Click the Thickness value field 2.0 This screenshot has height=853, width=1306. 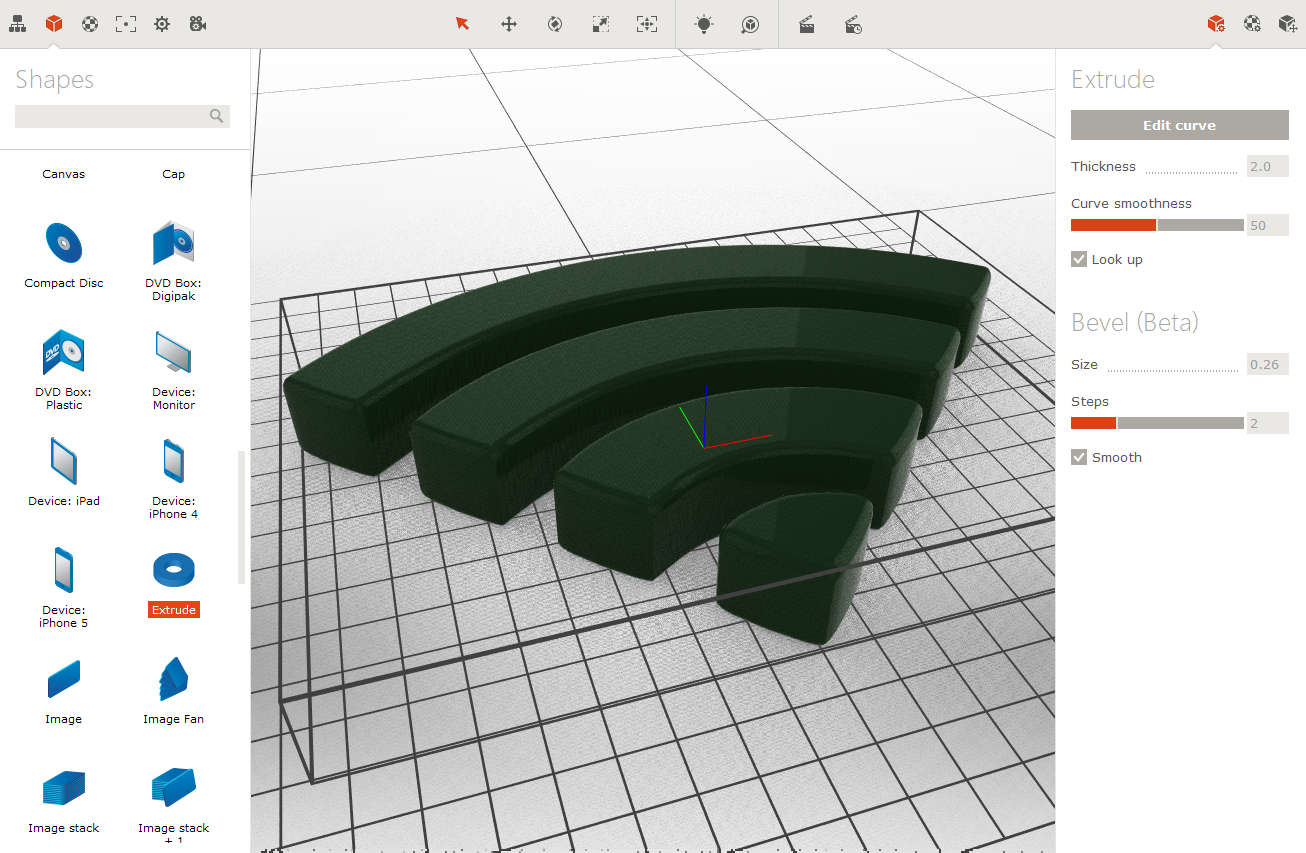pyautogui.click(x=1268, y=166)
